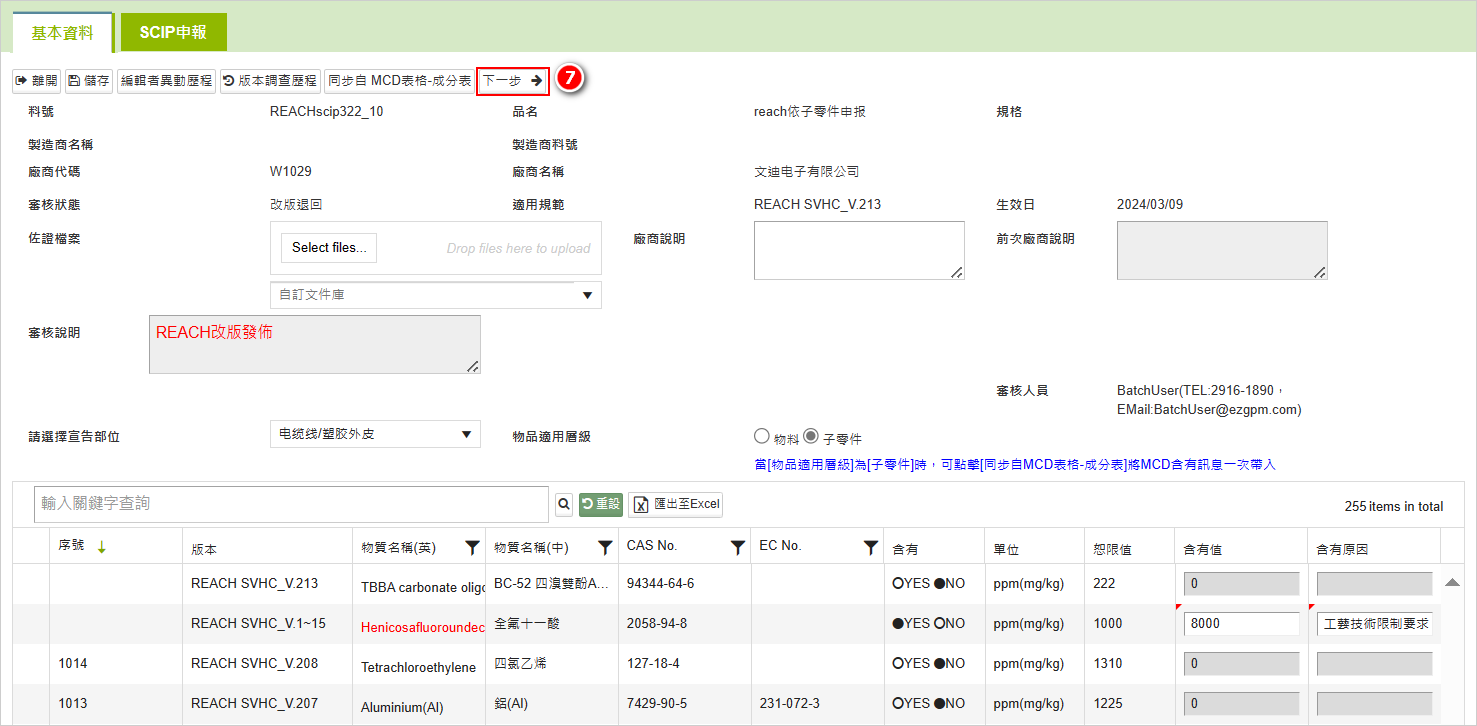Click the 儲存 (save) button
1477x726 pixels.
(x=89, y=81)
